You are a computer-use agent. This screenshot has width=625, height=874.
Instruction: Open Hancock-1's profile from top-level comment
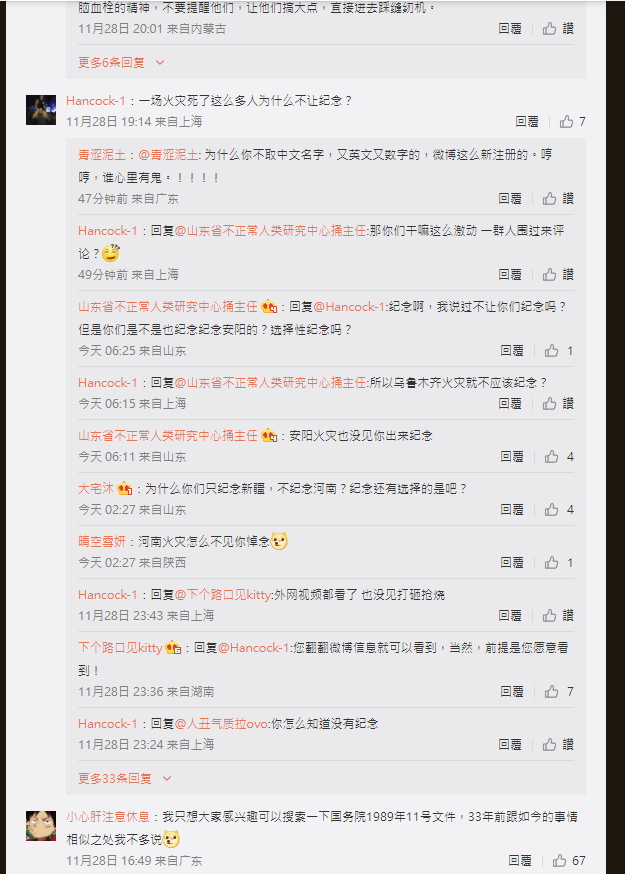pos(96,101)
